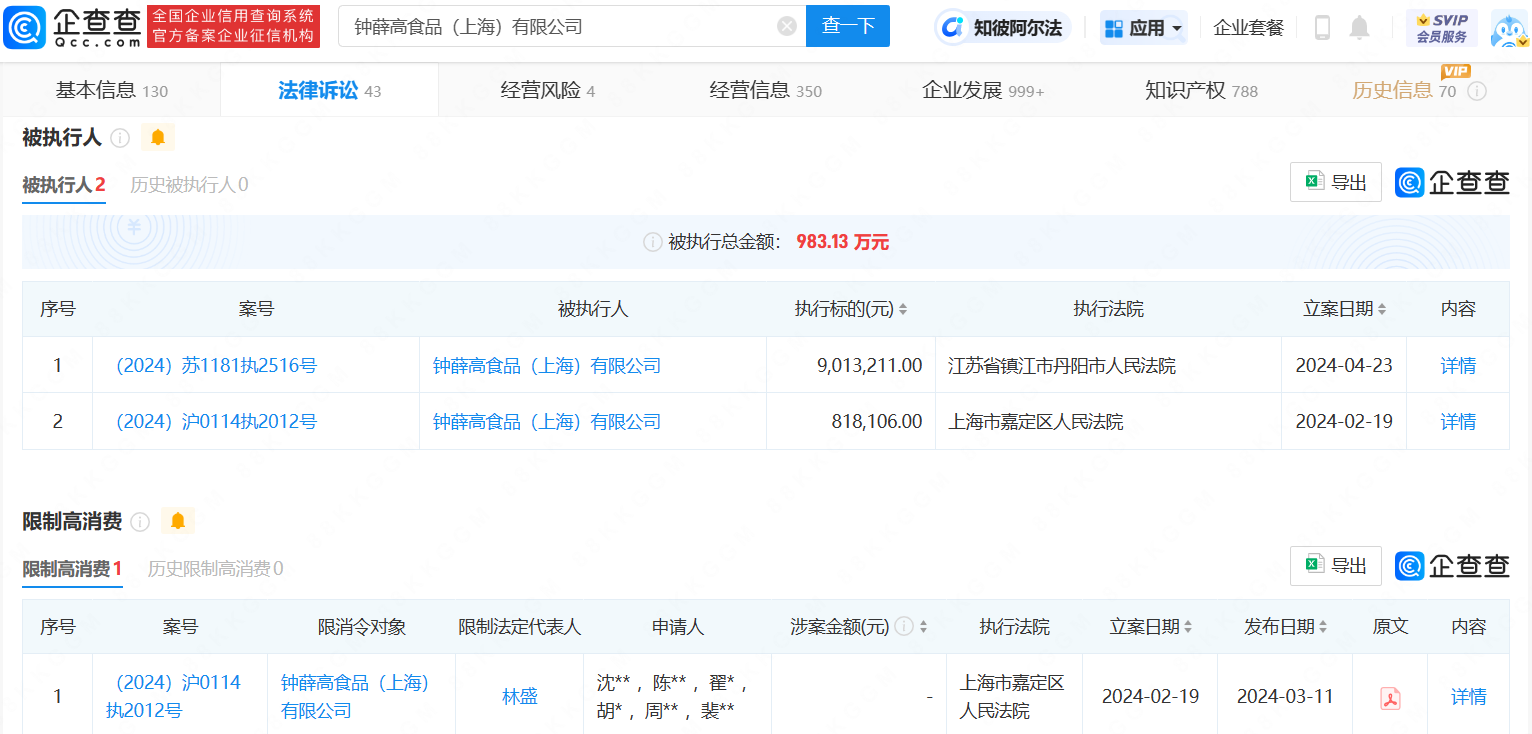Toggle the 限制高消费 monitoring alert bell
Image resolution: width=1532 pixels, height=734 pixels.
pyautogui.click(x=178, y=521)
